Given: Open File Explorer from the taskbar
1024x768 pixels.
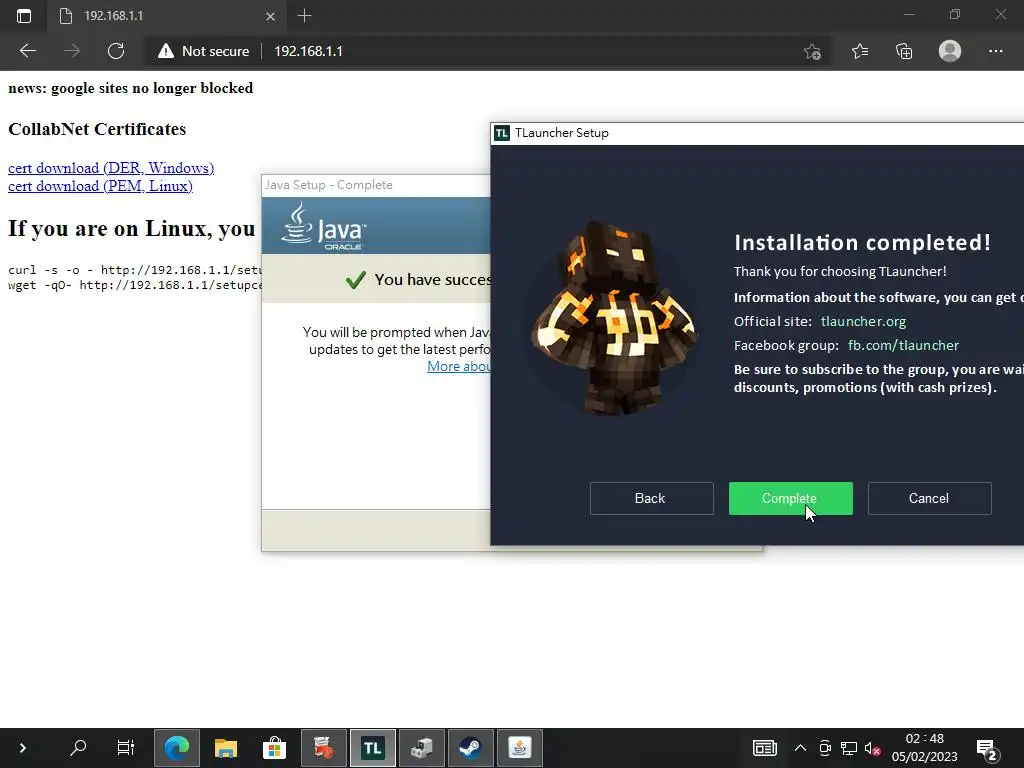Looking at the screenshot, I should tap(226, 748).
